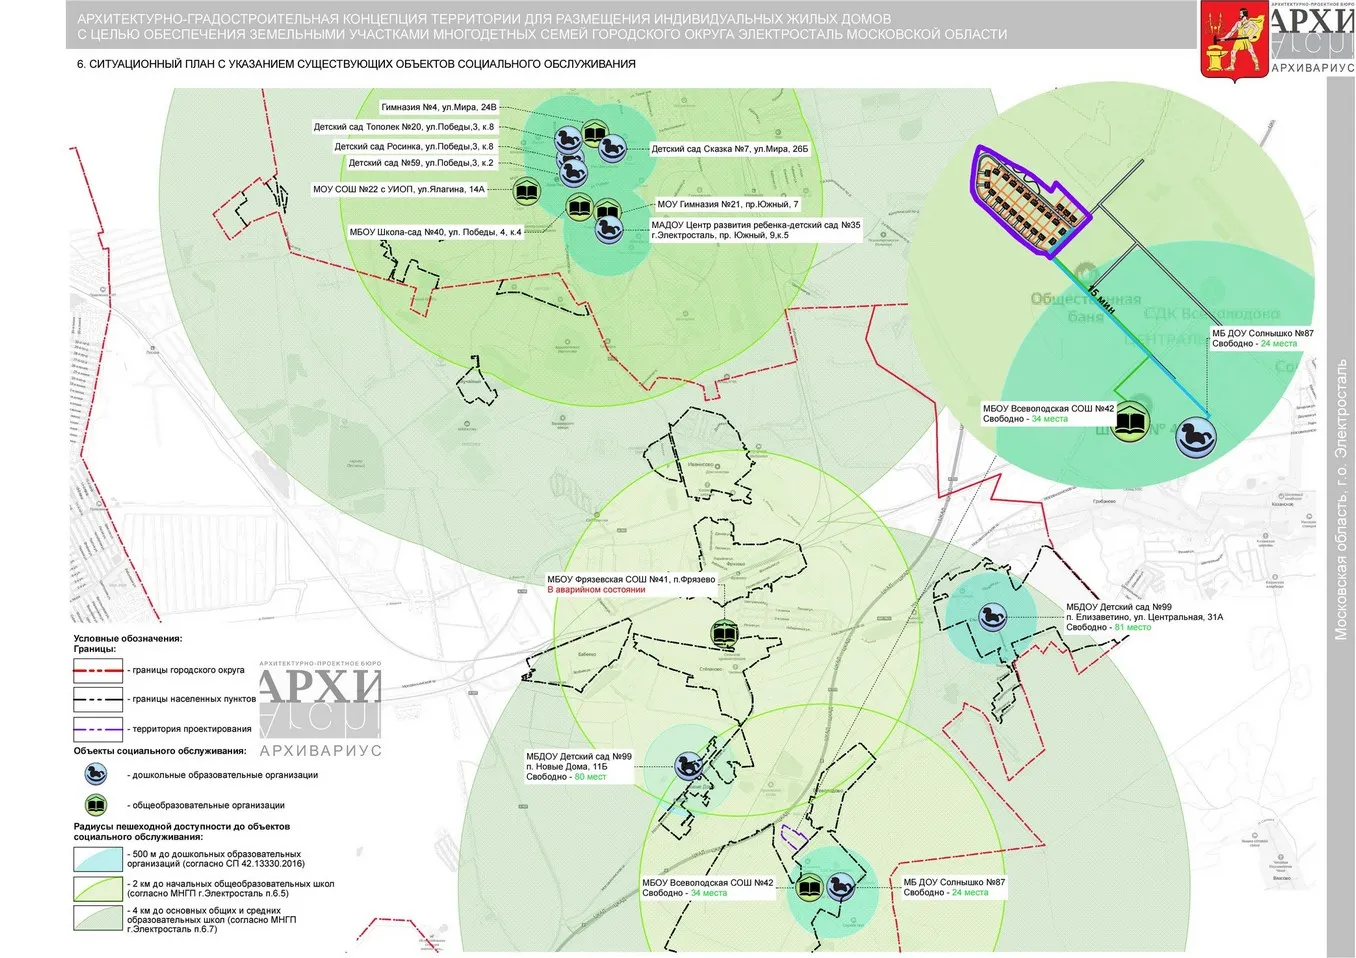Click the purple project territory legend sample
Viewport: 1356px width, 958px height.
tap(98, 729)
